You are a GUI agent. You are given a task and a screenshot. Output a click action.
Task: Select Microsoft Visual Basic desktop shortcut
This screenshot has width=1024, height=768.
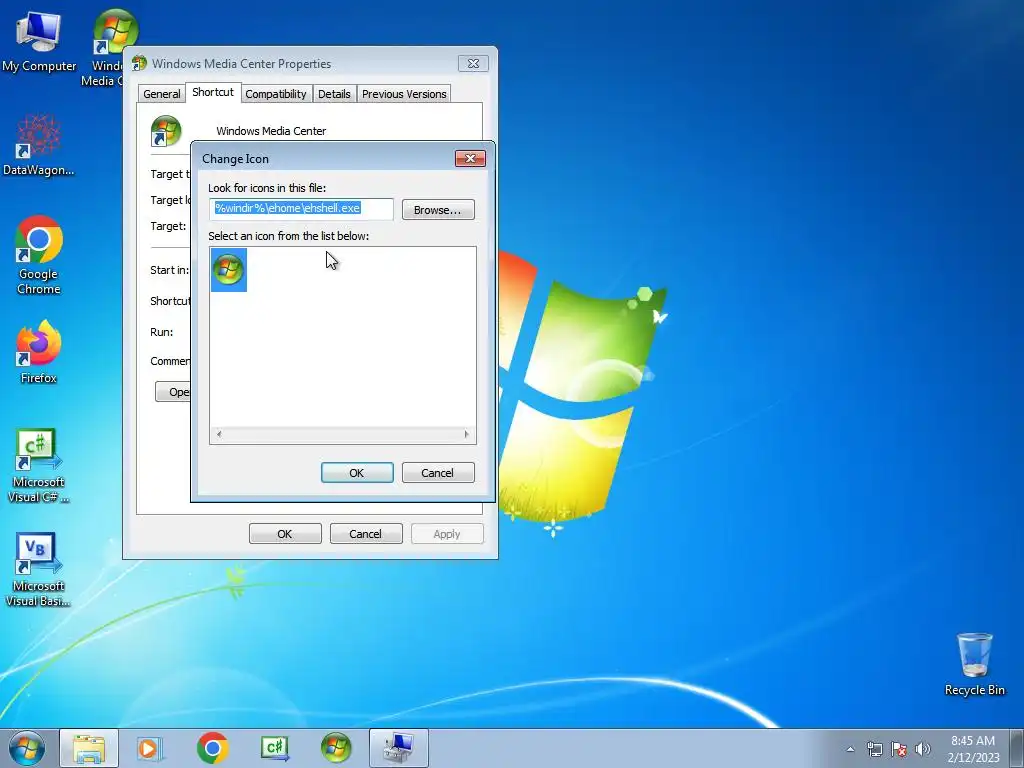(37, 569)
